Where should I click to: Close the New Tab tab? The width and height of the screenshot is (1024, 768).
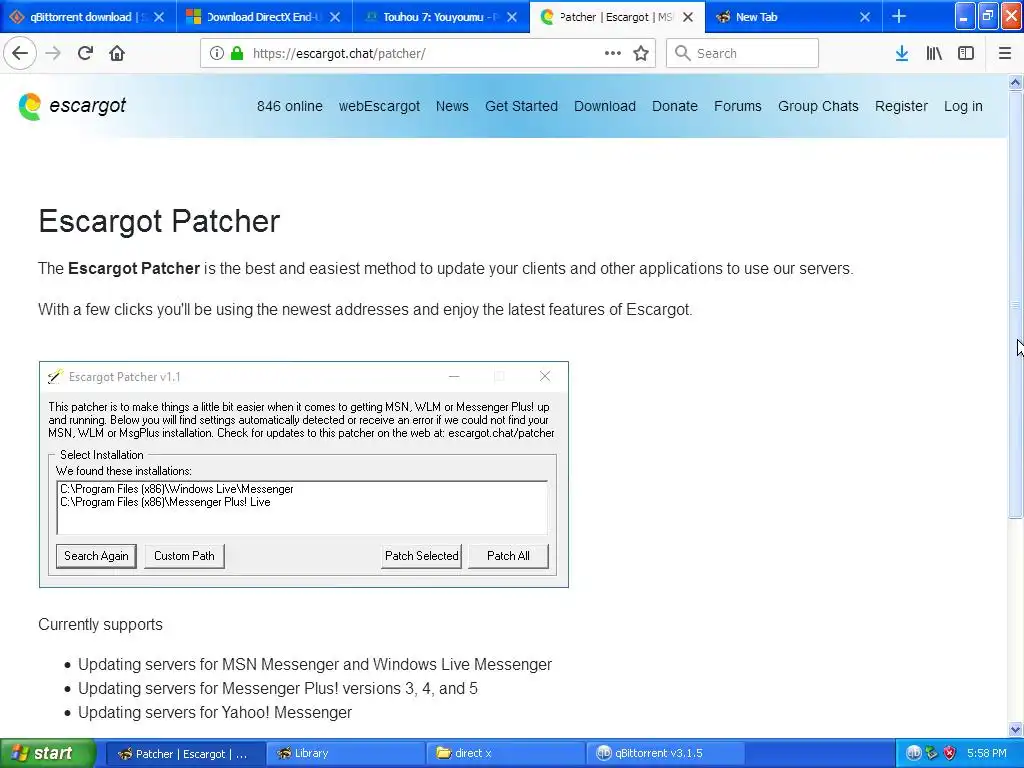865,17
